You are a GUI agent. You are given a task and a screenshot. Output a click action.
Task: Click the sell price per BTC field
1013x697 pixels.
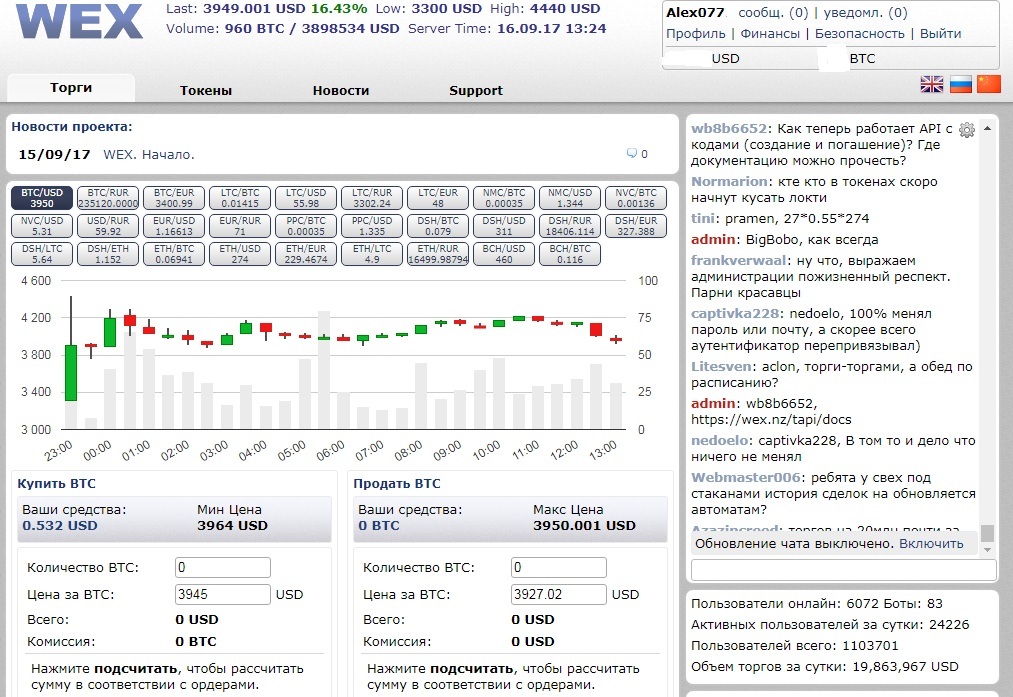[x=558, y=594]
